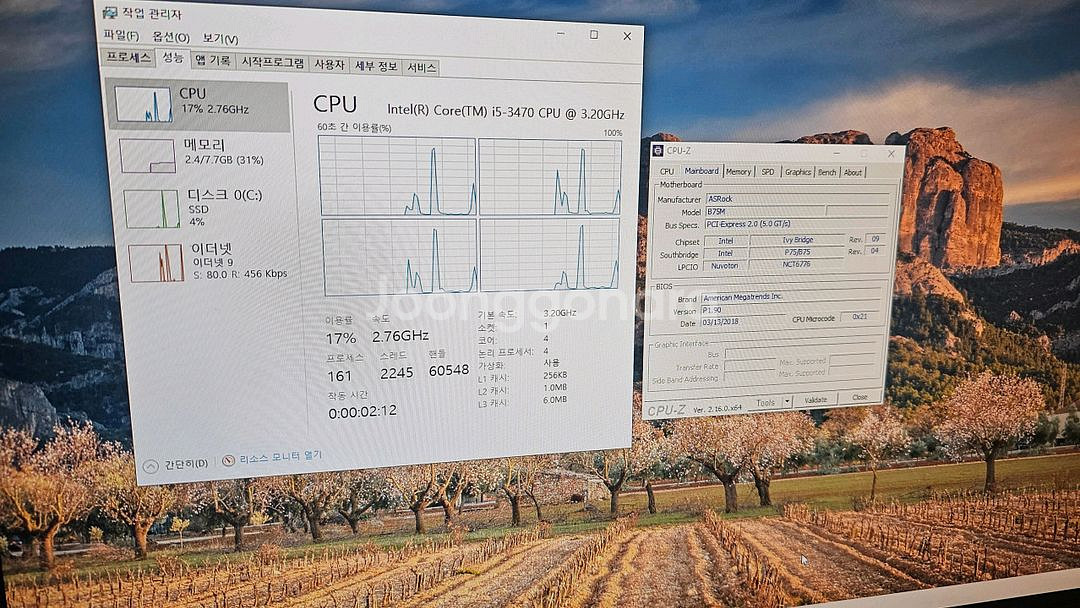Open the 파일(F) menu
Viewport: 1080px width, 608px height.
(121, 36)
